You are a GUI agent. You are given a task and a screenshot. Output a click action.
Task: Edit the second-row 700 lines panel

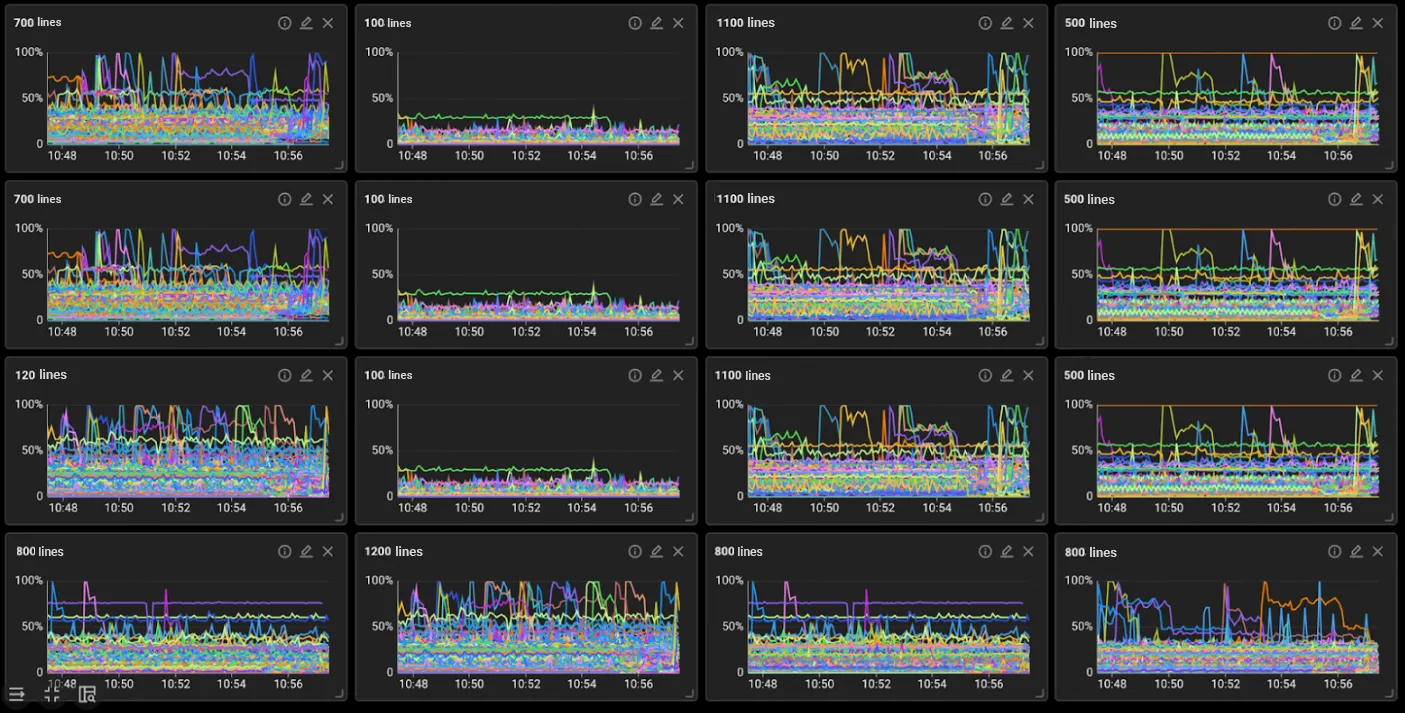point(306,199)
